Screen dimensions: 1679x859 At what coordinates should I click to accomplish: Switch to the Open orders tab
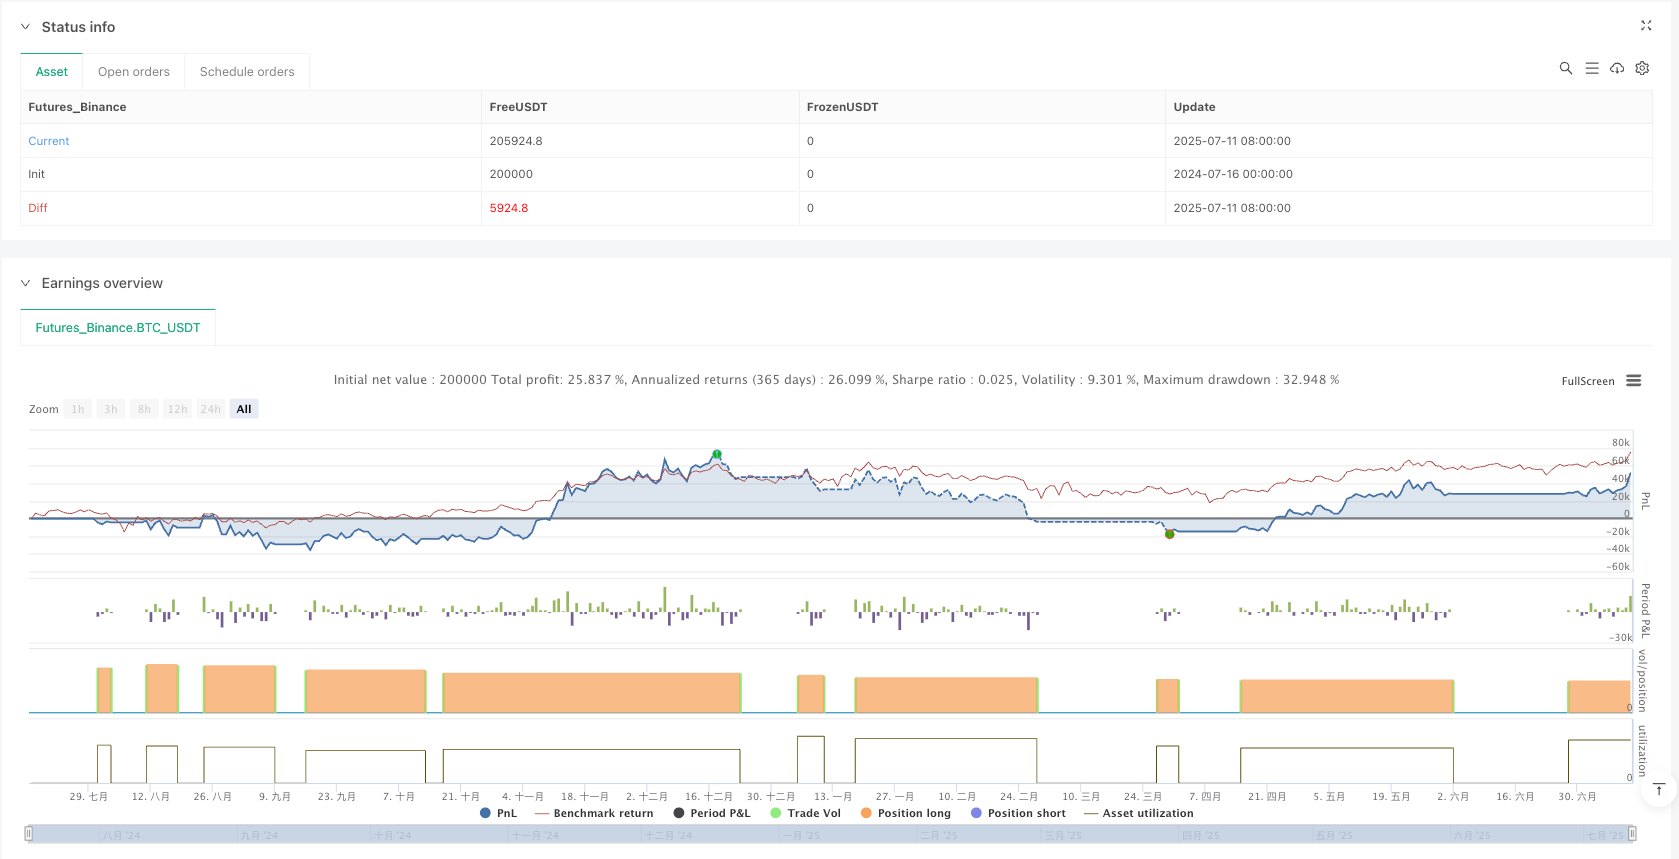134,72
